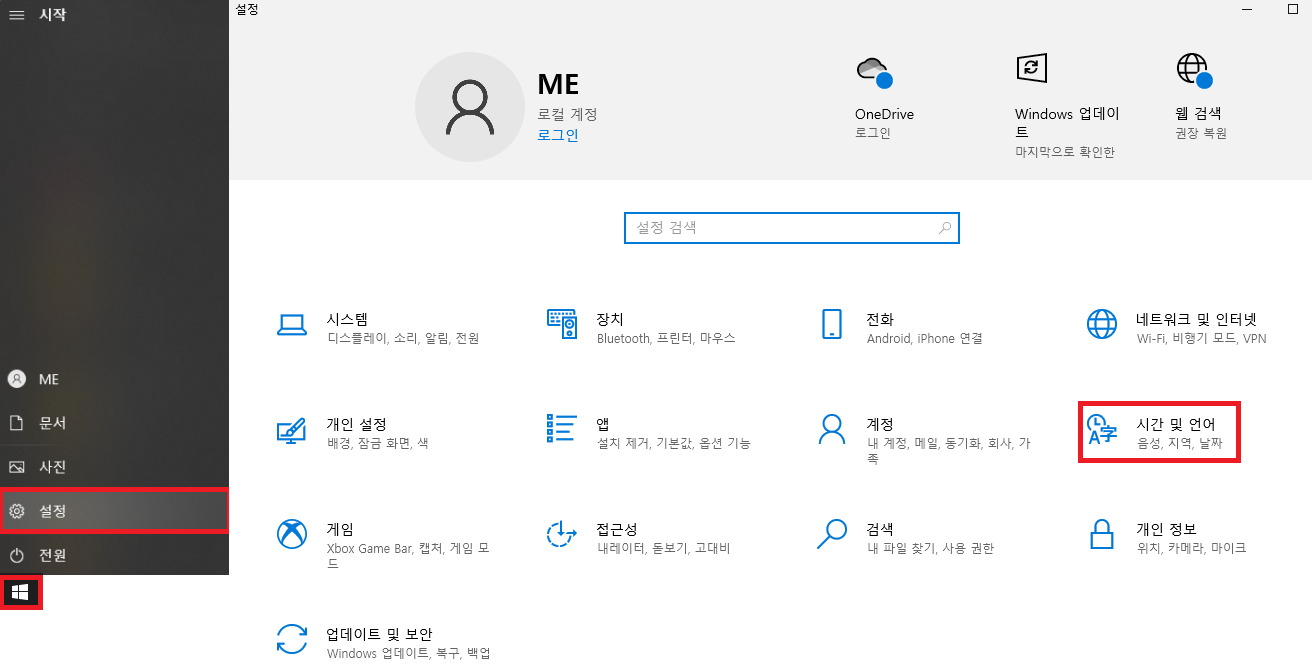Click the 접근성 category title text

click(617, 529)
